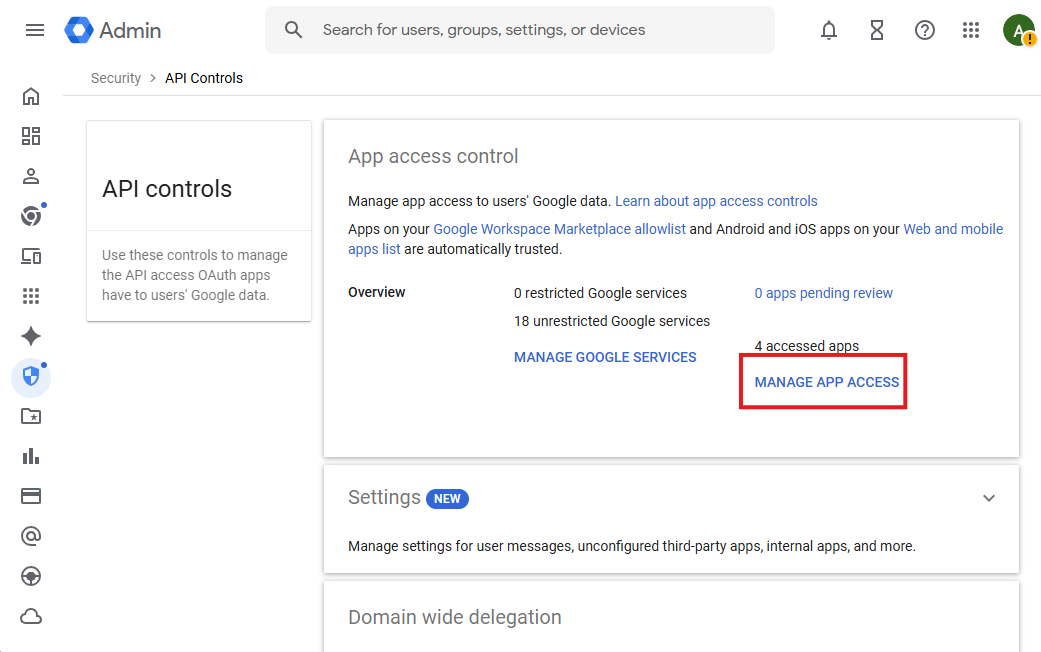Open the Billing card sidebar icon
1041x652 pixels.
31,497
